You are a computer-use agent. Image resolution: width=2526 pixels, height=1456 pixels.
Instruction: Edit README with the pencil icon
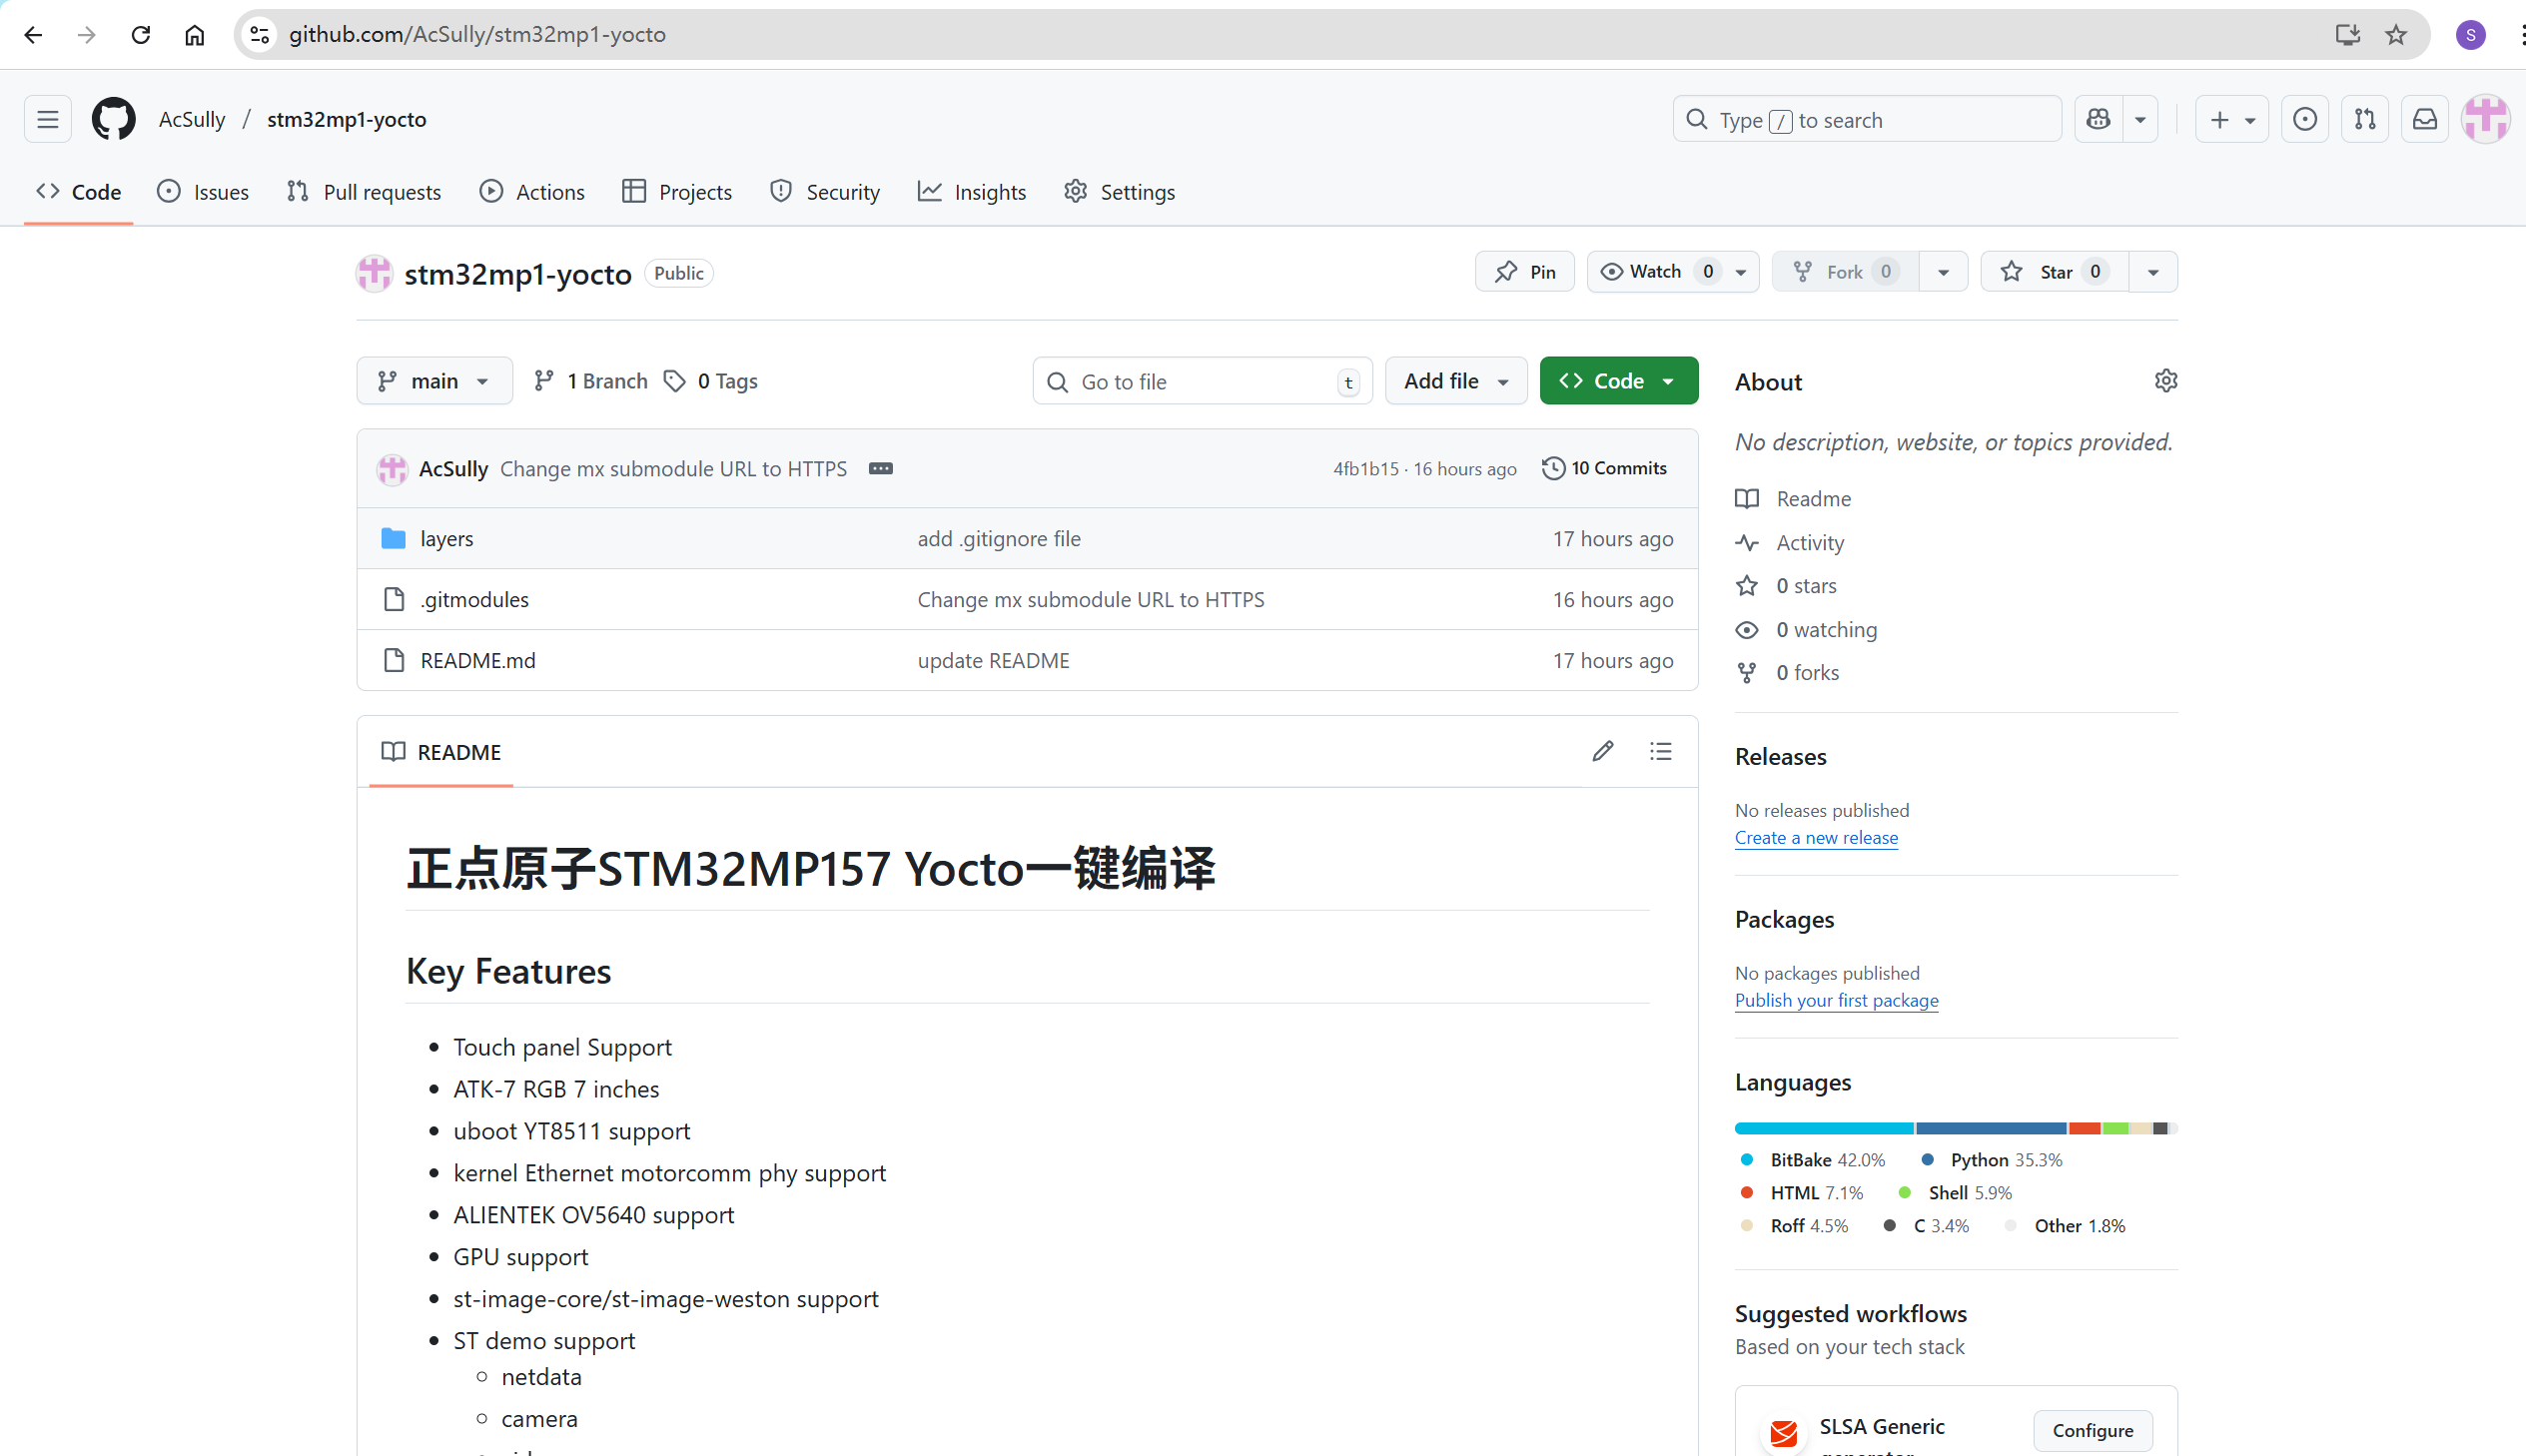[1603, 751]
